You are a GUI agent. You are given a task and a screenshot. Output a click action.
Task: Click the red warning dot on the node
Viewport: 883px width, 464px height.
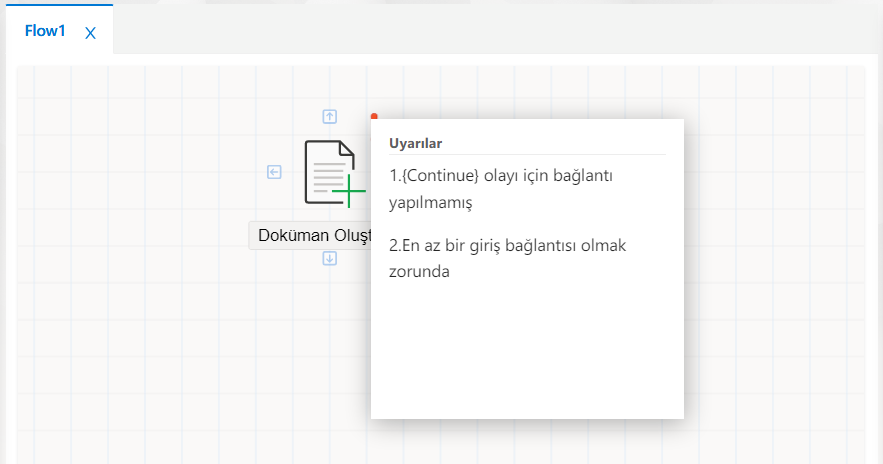coord(374,116)
